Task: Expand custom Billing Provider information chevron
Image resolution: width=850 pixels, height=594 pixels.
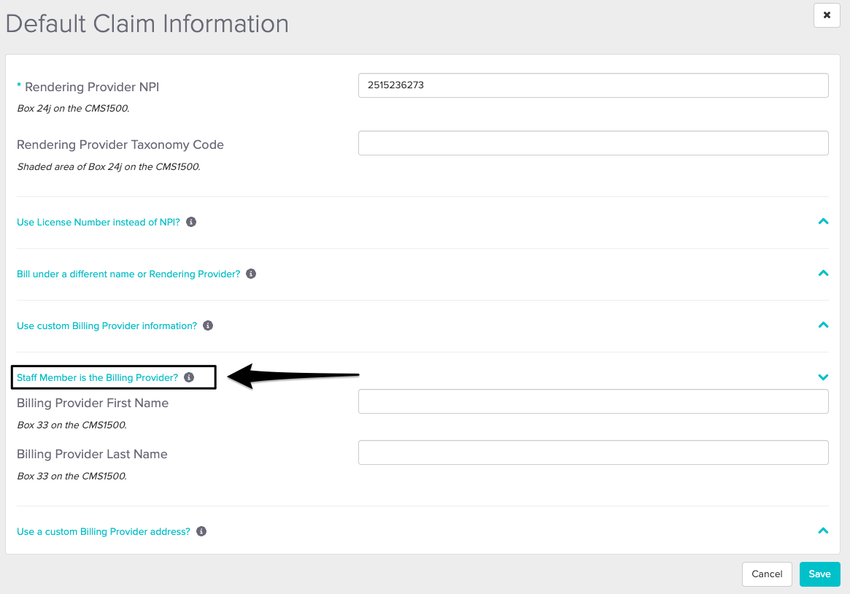Action: (x=823, y=325)
